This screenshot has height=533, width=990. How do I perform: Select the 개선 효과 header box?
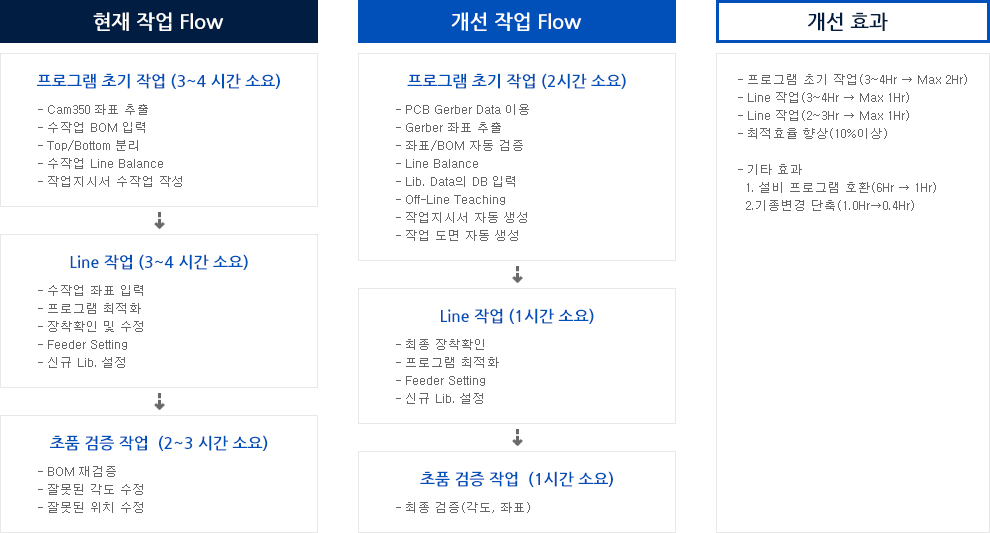tap(852, 21)
